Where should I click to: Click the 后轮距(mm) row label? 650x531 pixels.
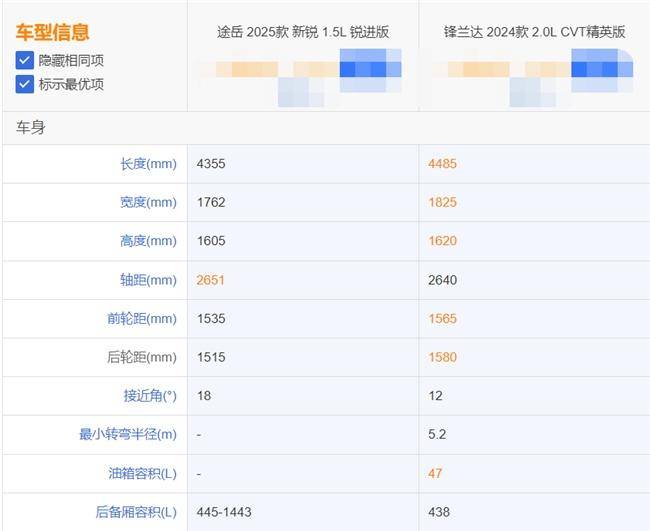142,357
